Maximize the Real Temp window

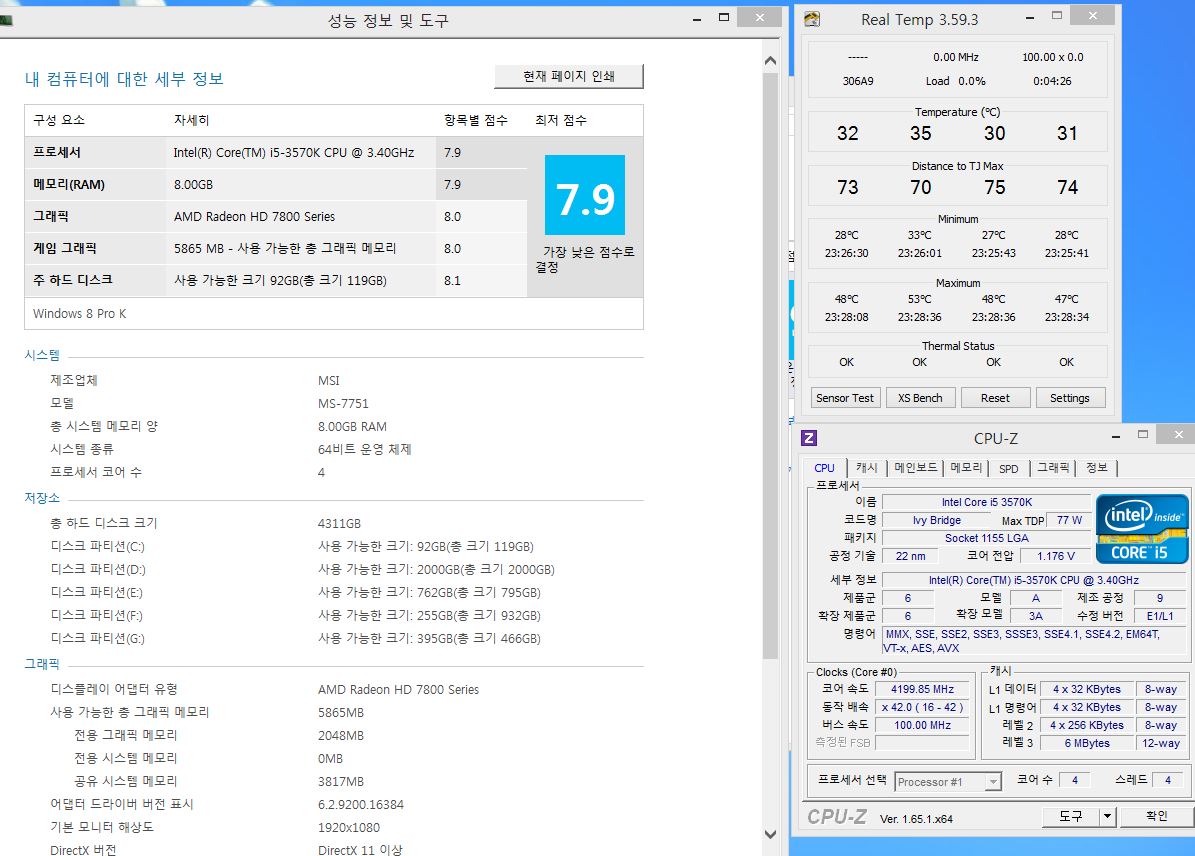1056,15
